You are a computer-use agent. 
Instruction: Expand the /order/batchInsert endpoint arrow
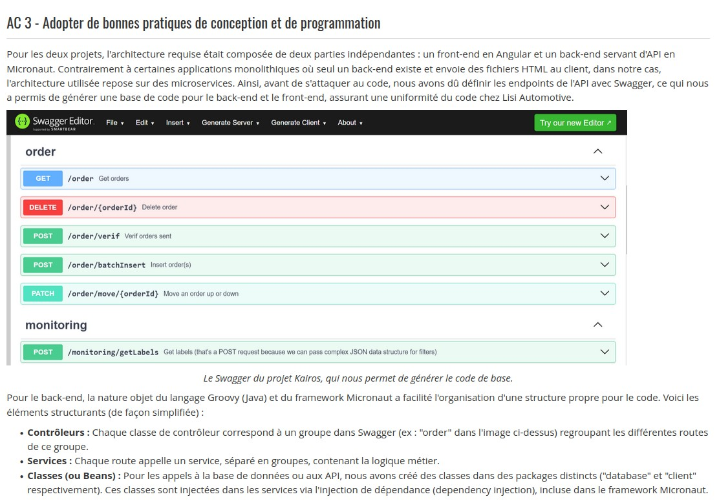pos(604,265)
